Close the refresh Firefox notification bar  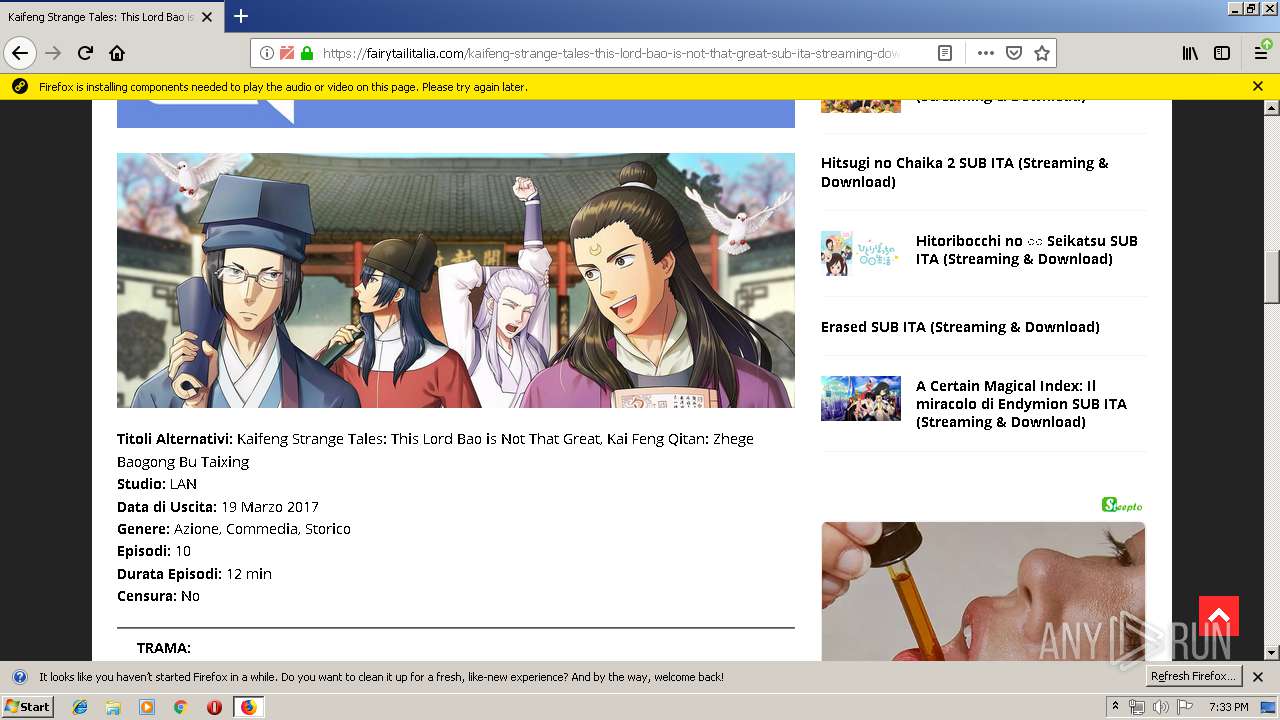click(1258, 677)
